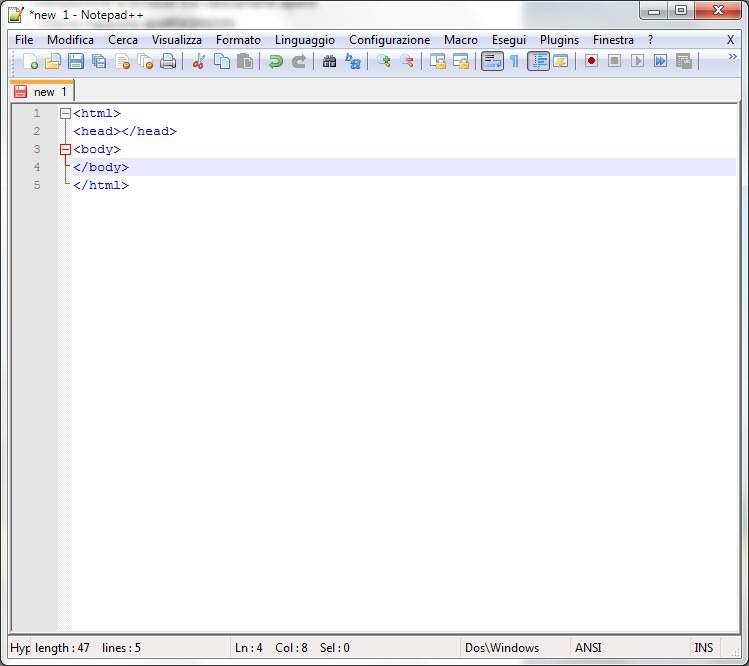Toggle synchronized horizontal scrolling

pyautogui.click(x=460, y=61)
